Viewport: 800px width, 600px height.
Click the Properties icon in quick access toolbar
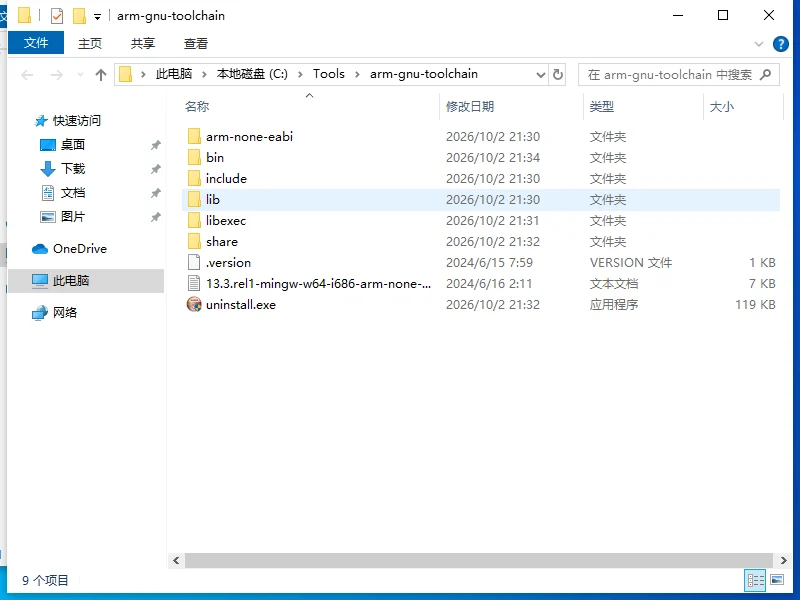coord(57,16)
